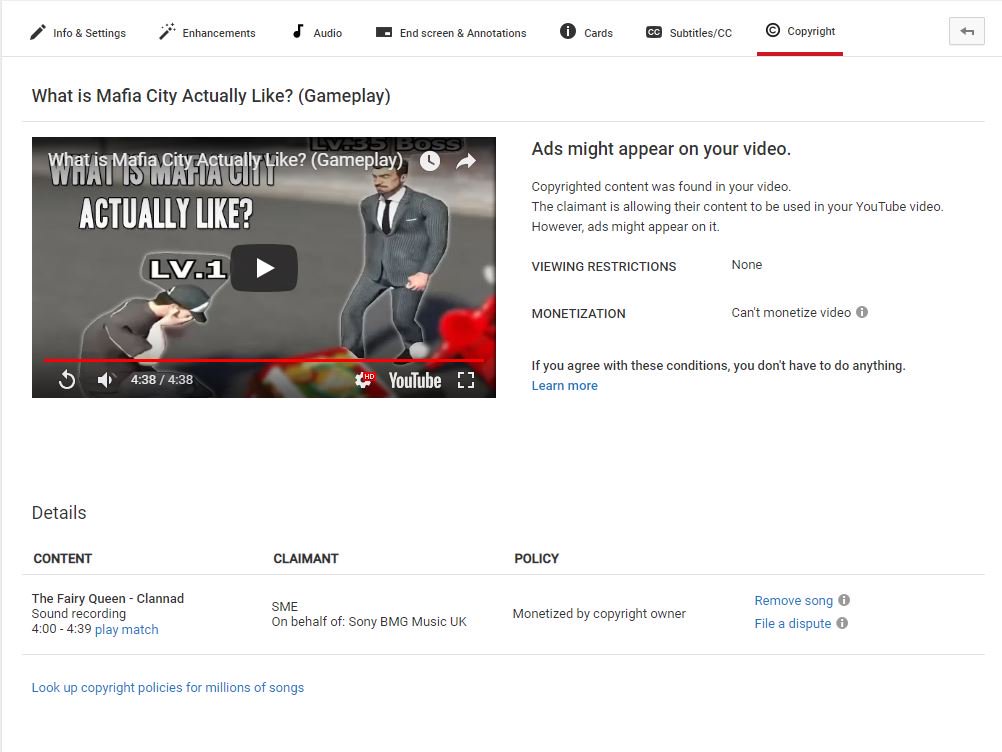Click the Ads might appear on your video heading
1002x752 pixels.
[661, 149]
